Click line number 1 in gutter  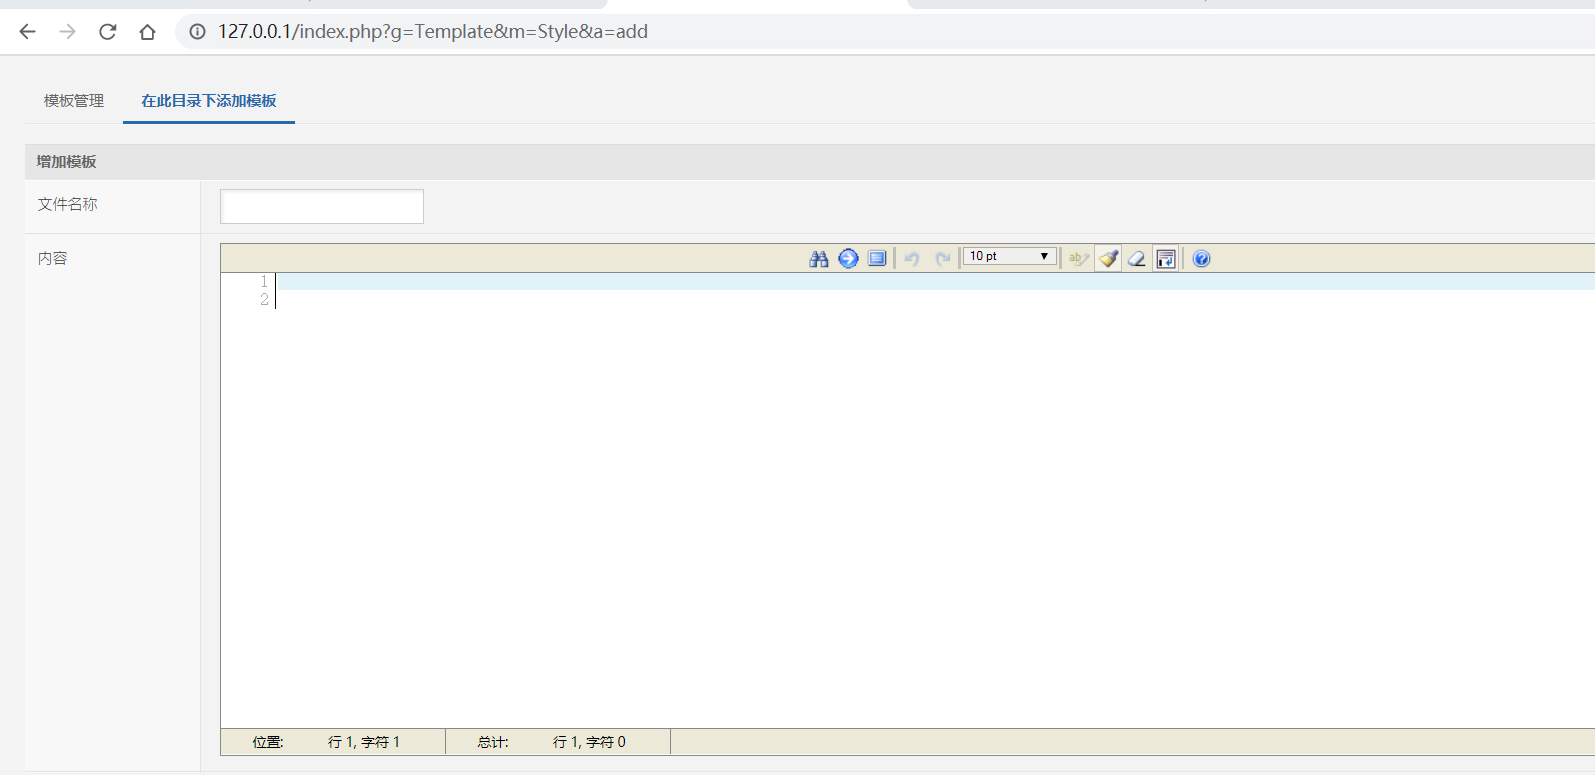point(264,282)
